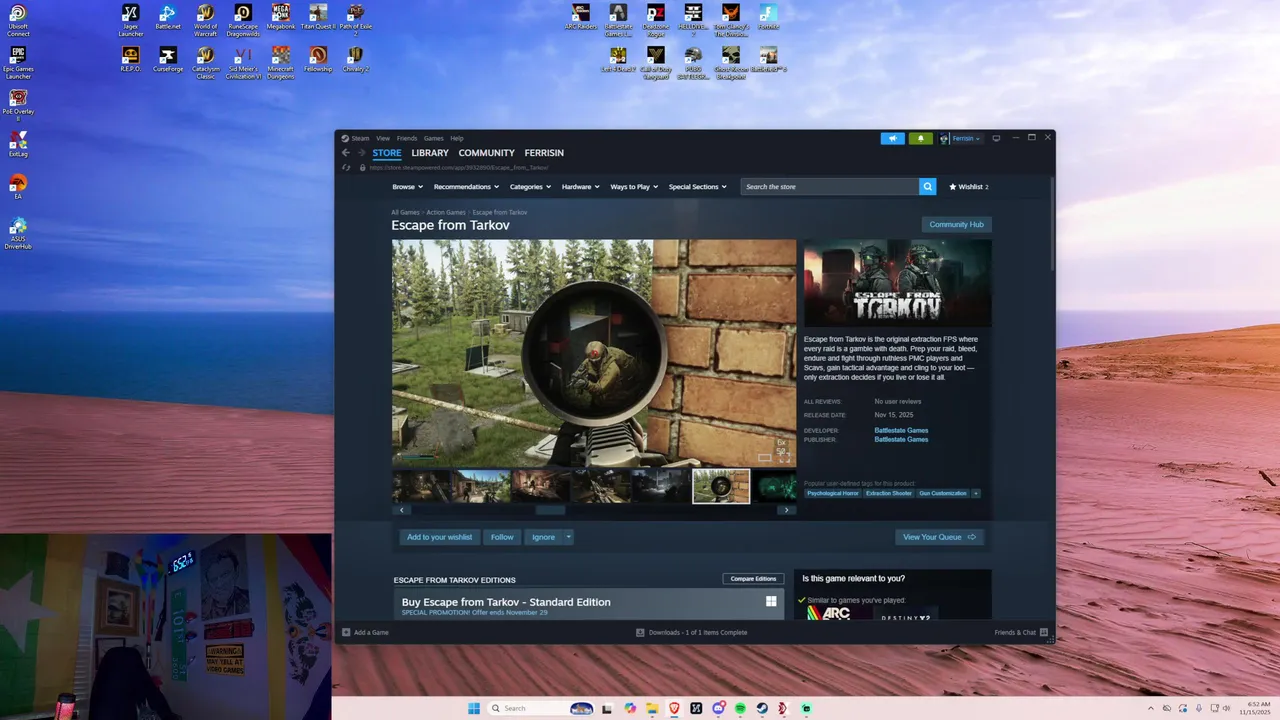Open Steam announcements megaphone icon
Screen dimensions: 1280x720
click(x=892, y=138)
